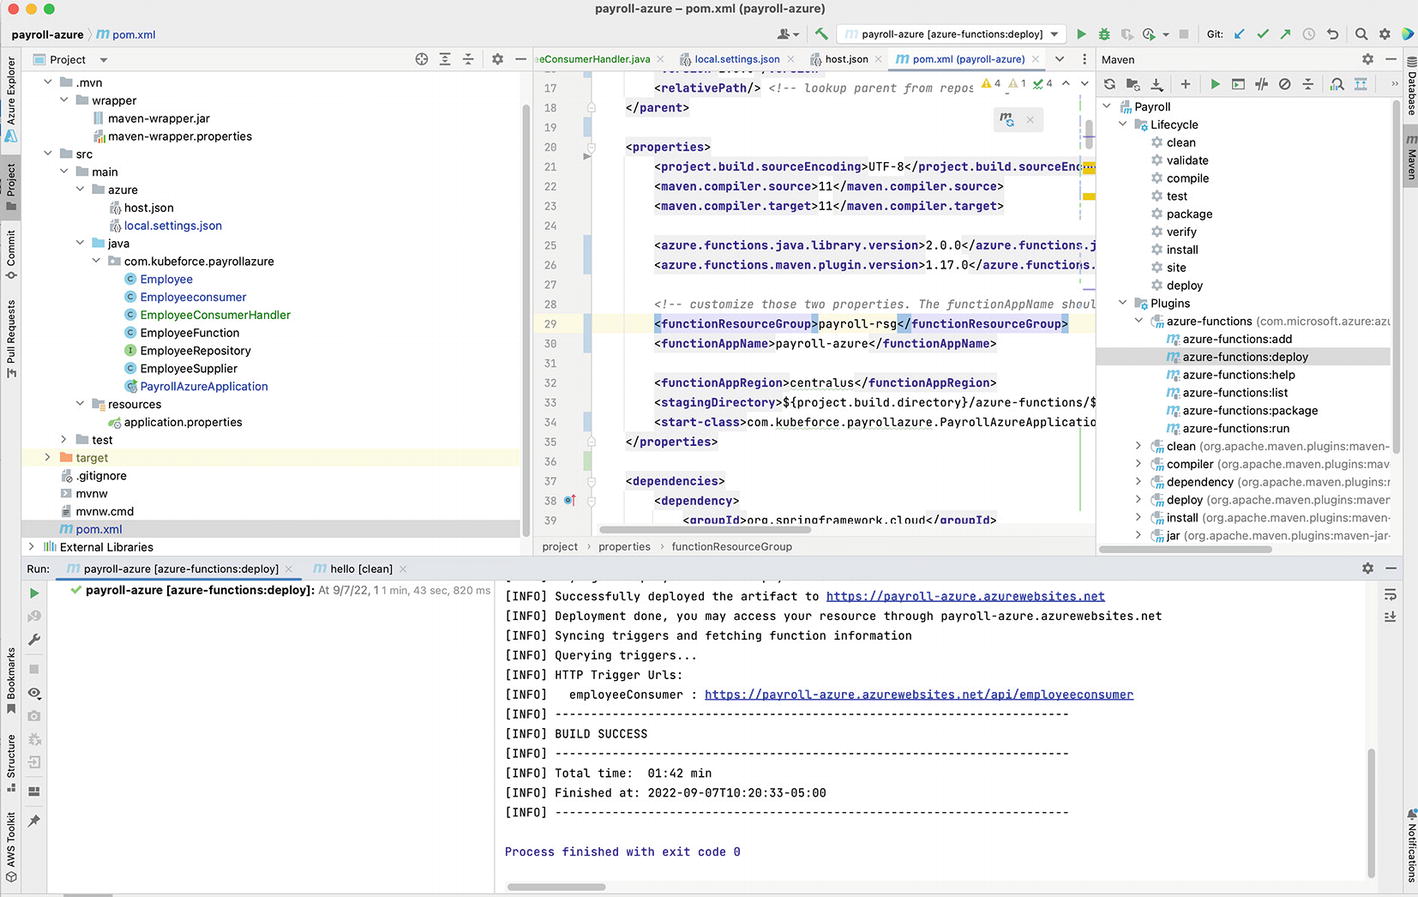
Task: Toggle Maven skip tests mode
Action: click(1285, 85)
